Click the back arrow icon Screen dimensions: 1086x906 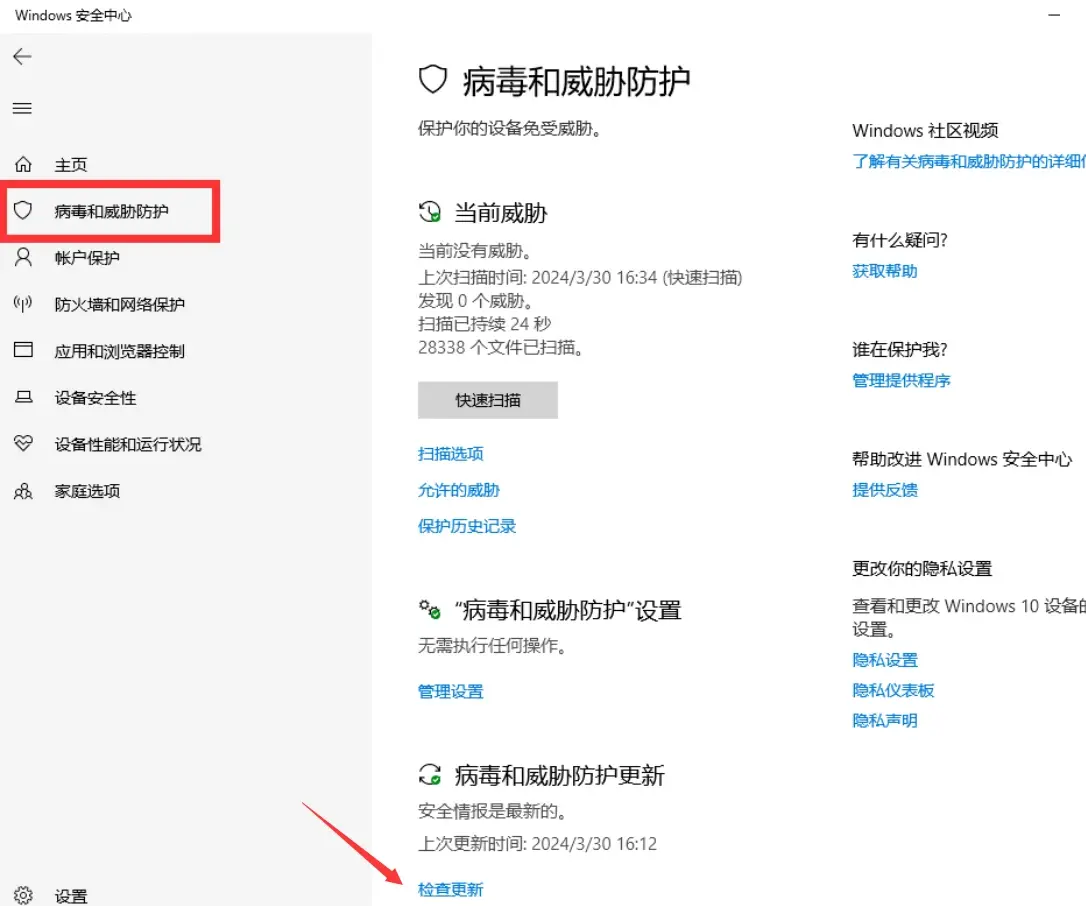pyautogui.click(x=22, y=56)
